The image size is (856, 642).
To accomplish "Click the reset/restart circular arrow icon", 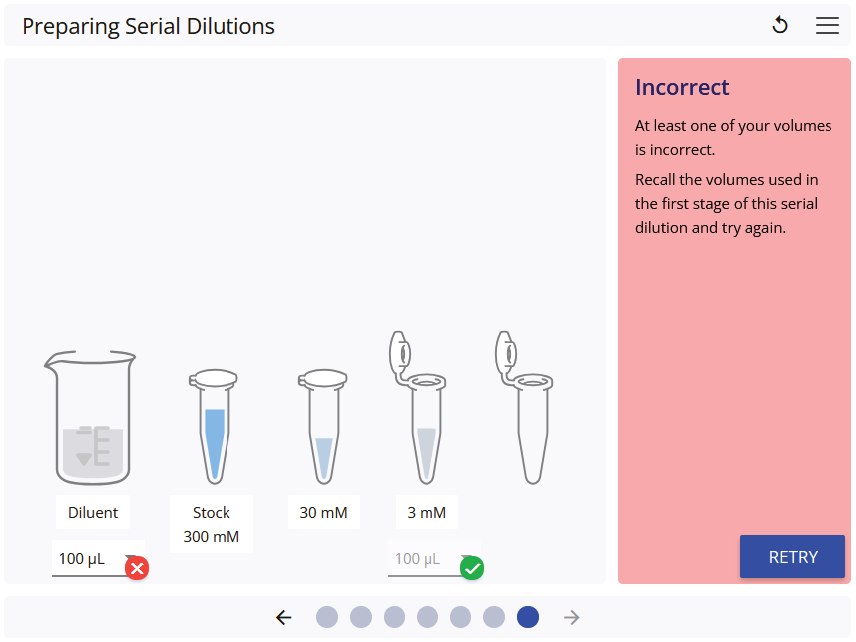I will pos(780,25).
